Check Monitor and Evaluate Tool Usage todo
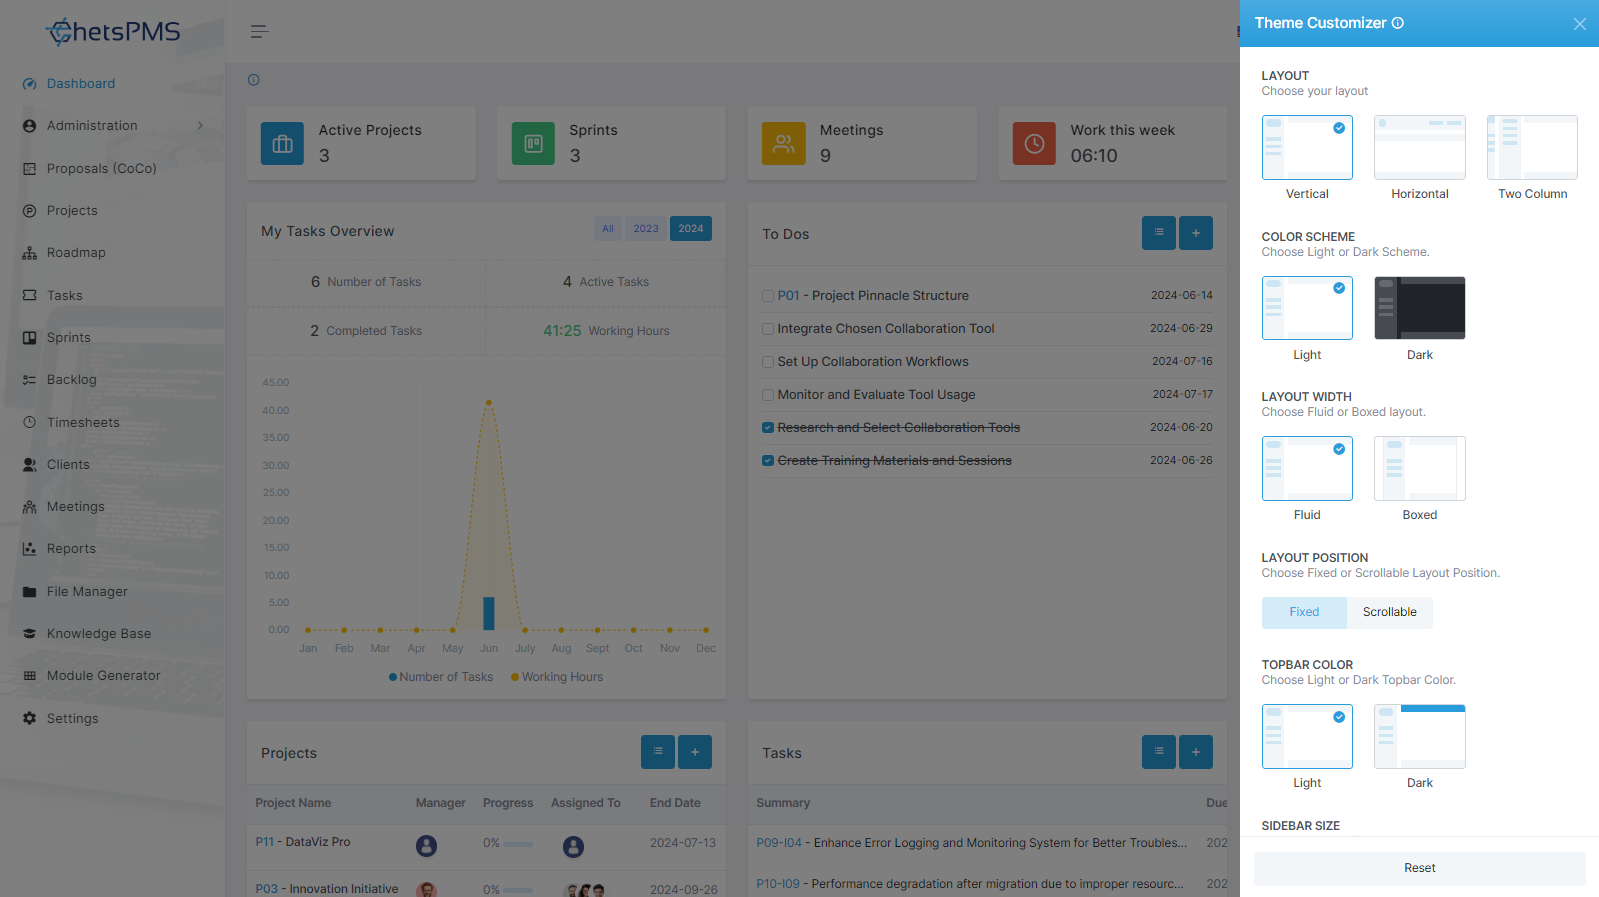 click(768, 395)
